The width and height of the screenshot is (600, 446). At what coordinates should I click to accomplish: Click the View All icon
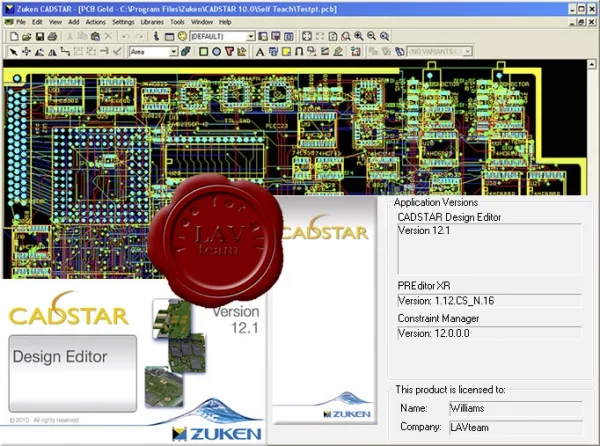tap(307, 36)
